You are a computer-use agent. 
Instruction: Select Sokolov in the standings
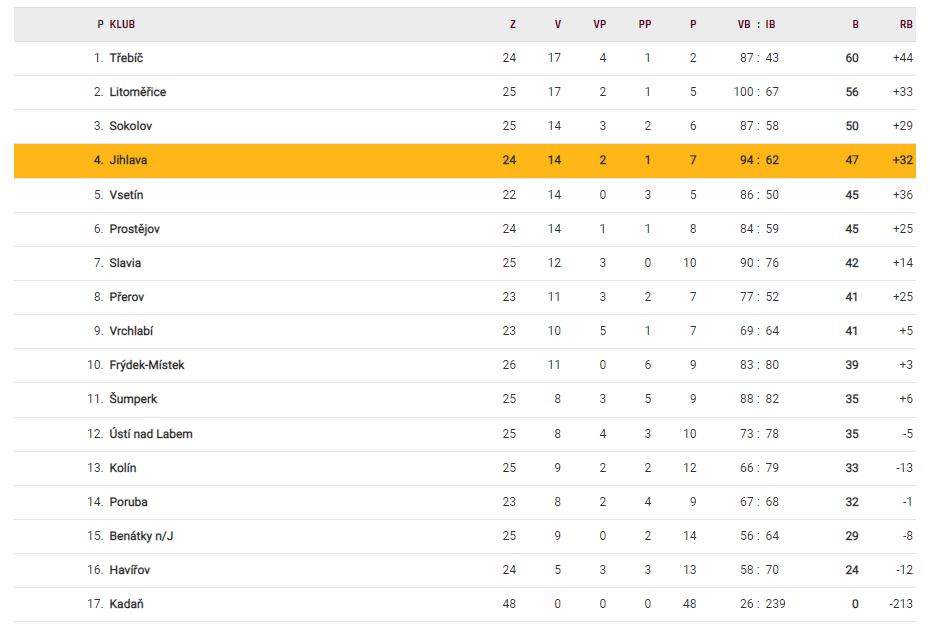pos(131,126)
